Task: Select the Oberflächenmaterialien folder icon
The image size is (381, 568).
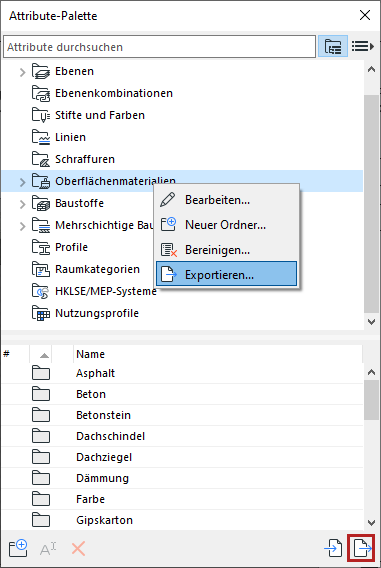Action: coord(41,181)
